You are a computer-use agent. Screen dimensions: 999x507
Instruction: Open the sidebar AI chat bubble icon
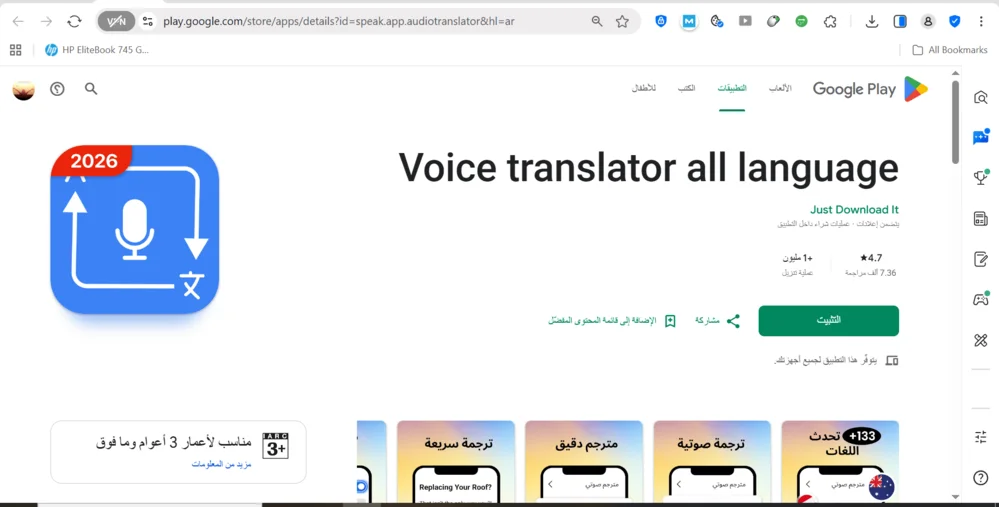pyautogui.click(x=981, y=137)
